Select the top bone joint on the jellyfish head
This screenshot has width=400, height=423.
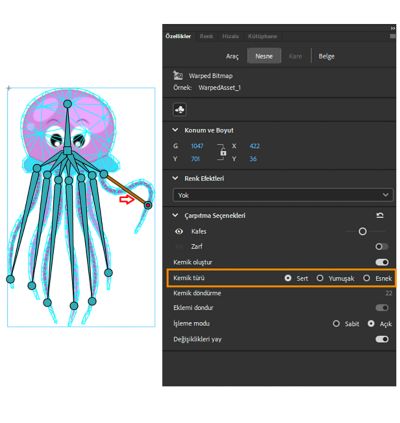[68, 104]
